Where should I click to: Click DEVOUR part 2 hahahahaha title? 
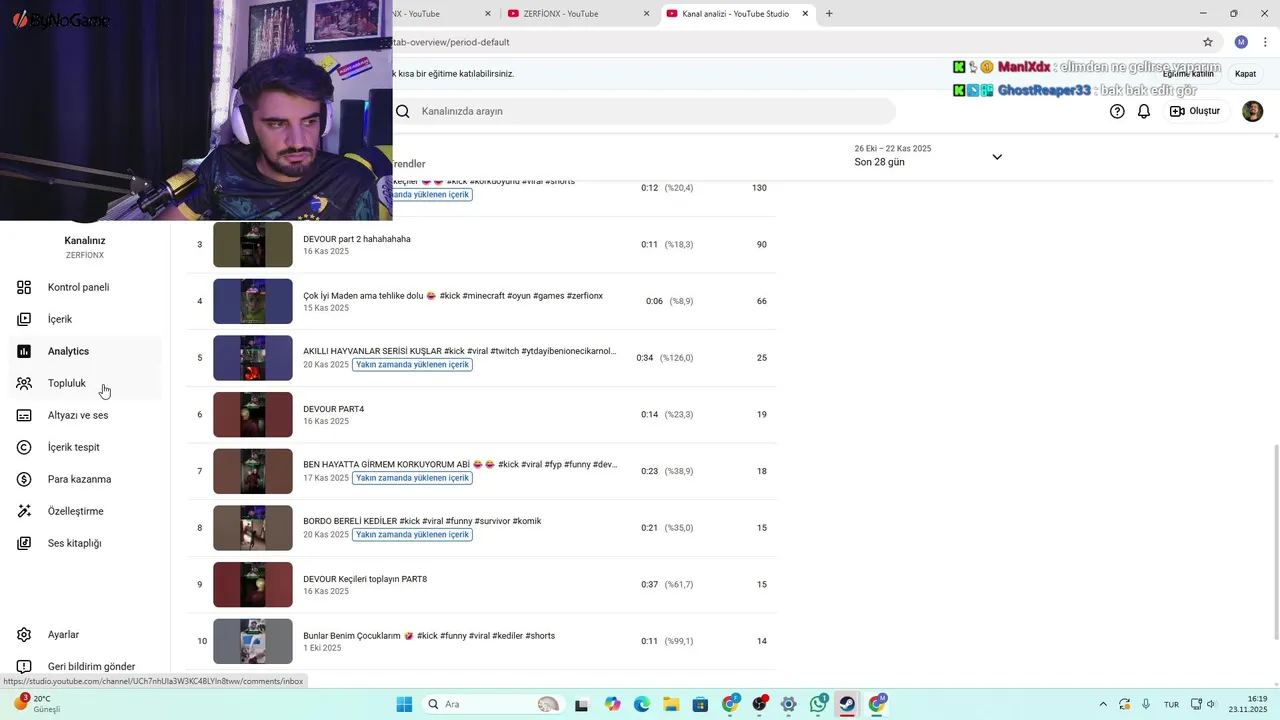(357, 239)
